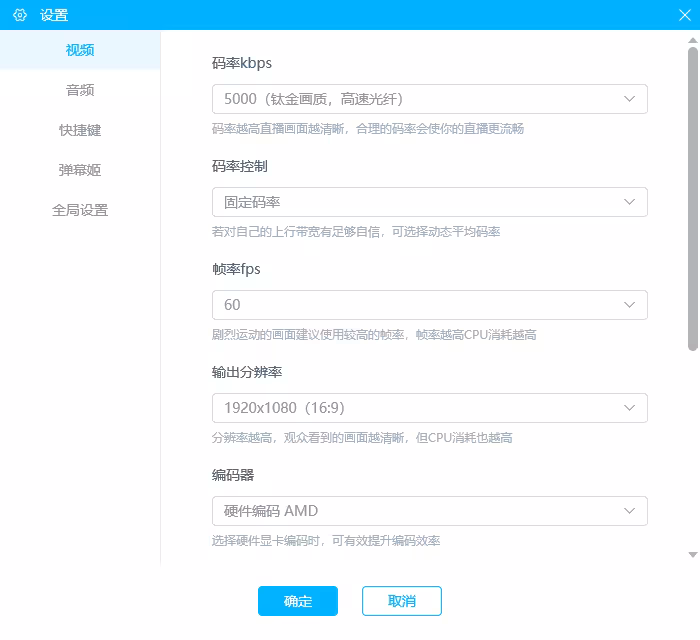Confirm settings with 确定 button
The height and width of the screenshot is (640, 700).
pos(298,601)
